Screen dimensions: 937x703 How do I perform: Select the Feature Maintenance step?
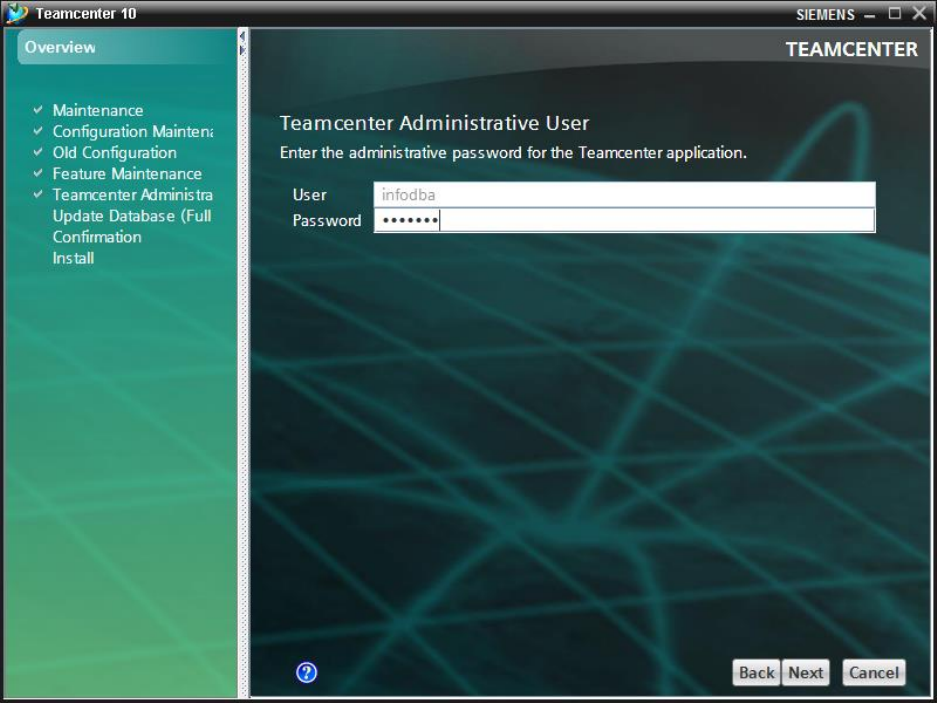pyautogui.click(x=127, y=174)
